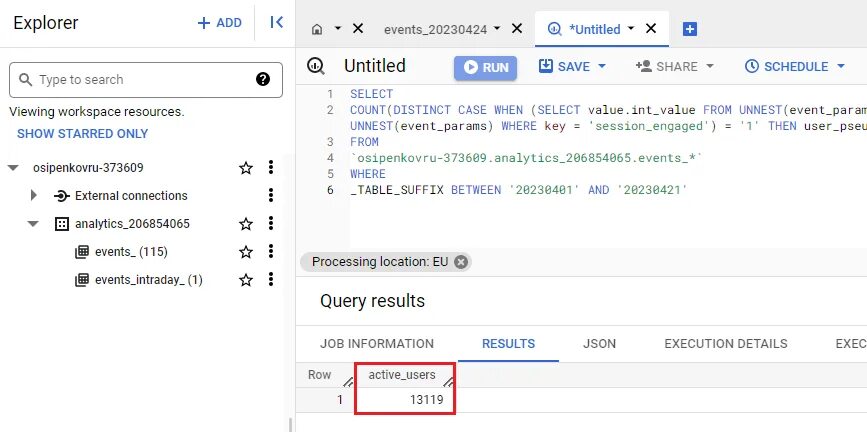
Task: Open the SAVE dropdown arrow
Action: 602,66
